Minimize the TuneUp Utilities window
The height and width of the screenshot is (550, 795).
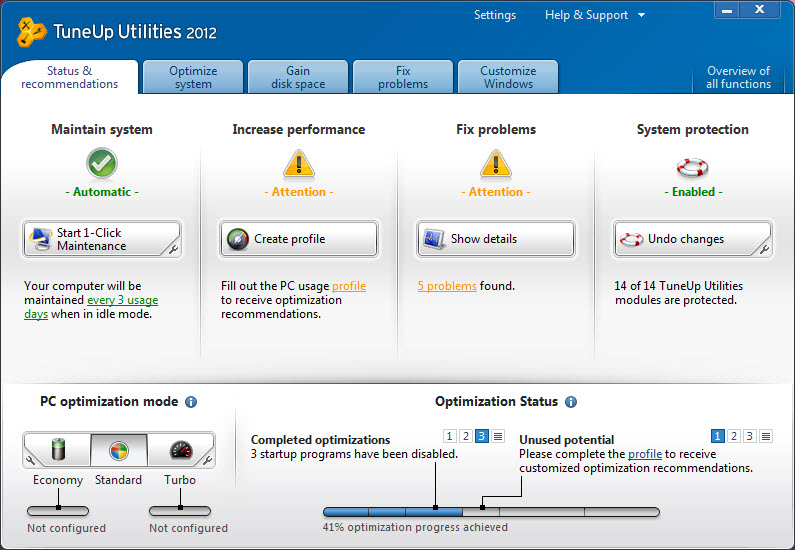[727, 9]
